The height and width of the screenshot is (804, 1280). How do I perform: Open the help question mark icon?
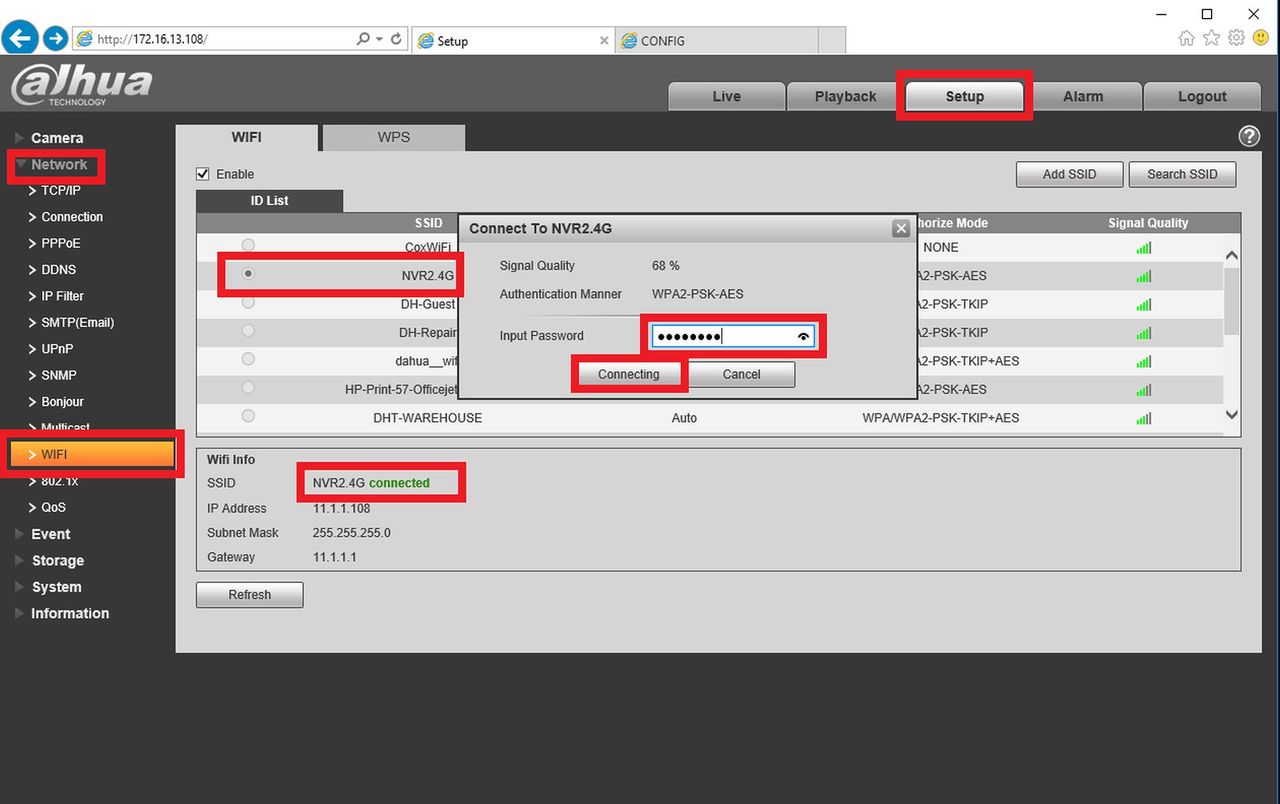(x=1249, y=137)
